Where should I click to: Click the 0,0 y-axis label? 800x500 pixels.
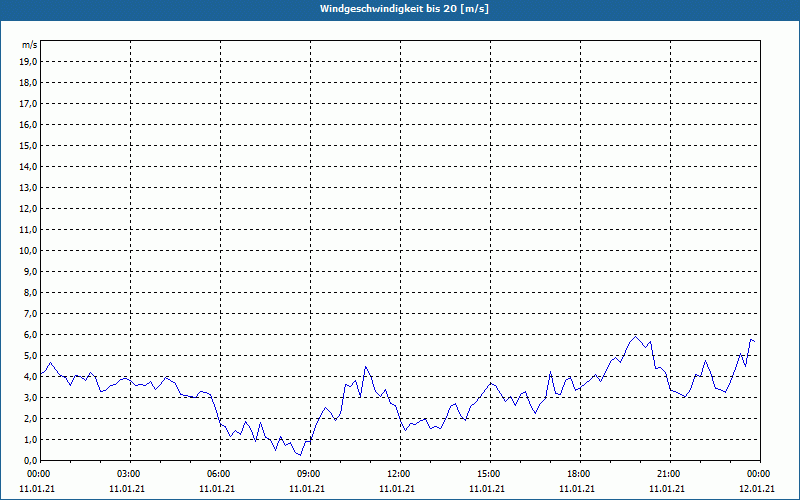(30, 460)
